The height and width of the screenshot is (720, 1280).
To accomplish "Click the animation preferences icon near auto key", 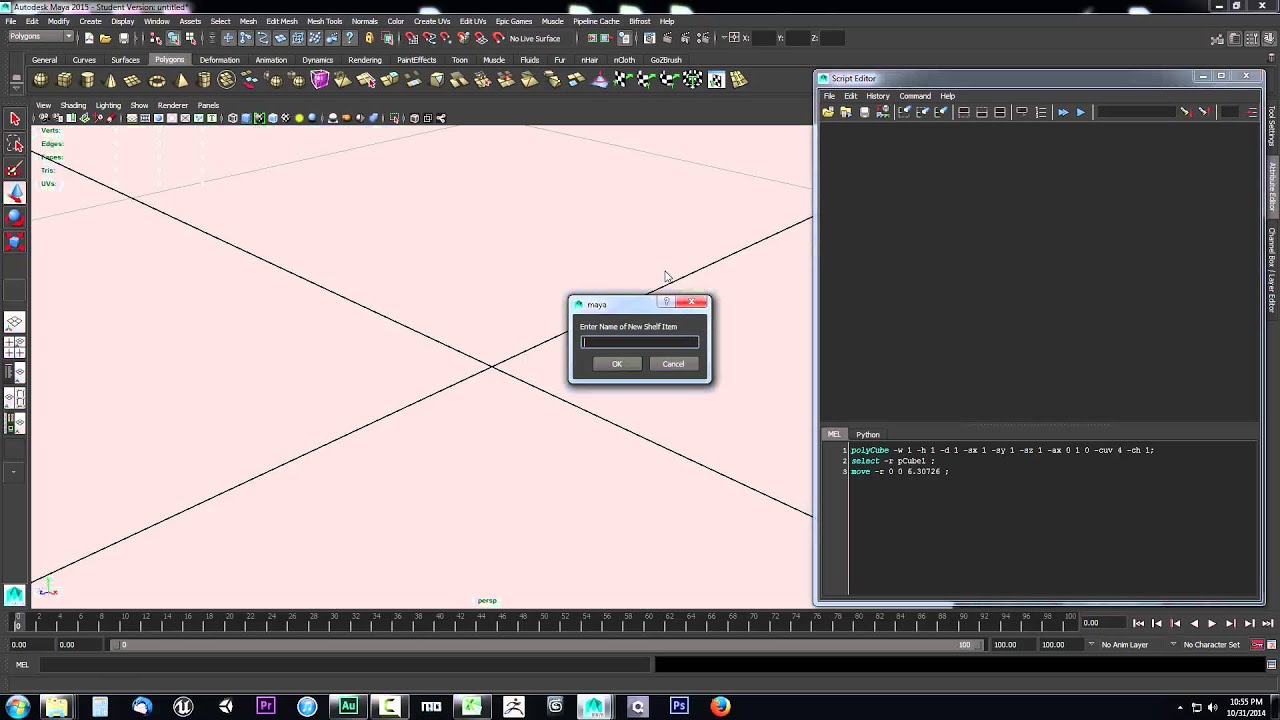I will (1272, 645).
